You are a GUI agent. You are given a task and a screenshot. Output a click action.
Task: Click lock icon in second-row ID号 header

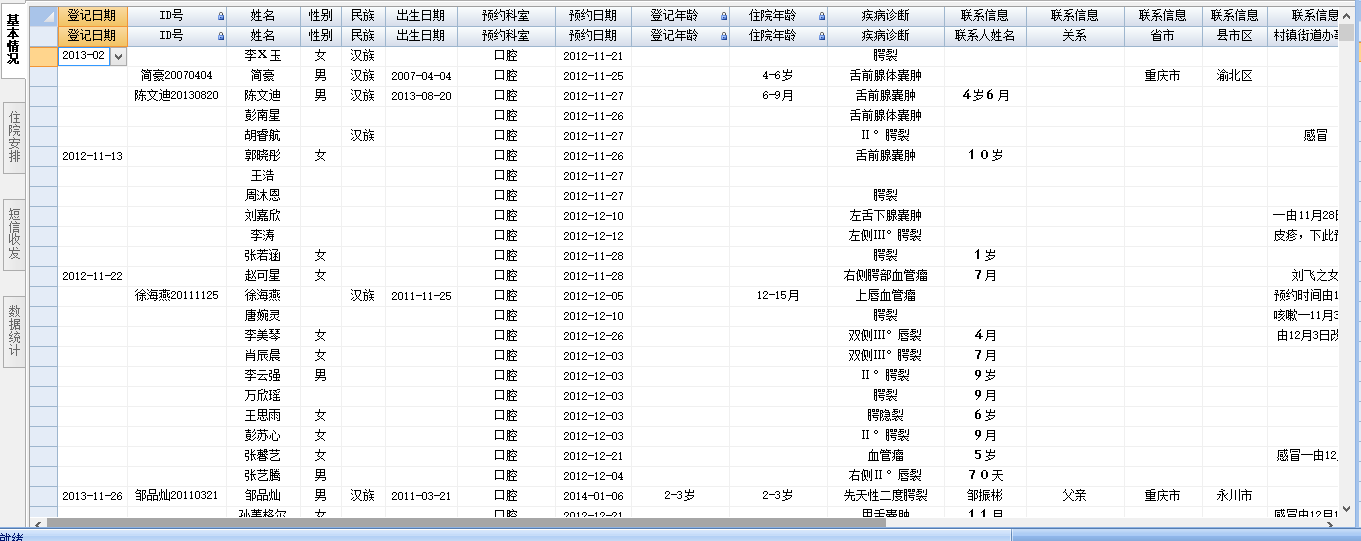pyautogui.click(x=220, y=36)
